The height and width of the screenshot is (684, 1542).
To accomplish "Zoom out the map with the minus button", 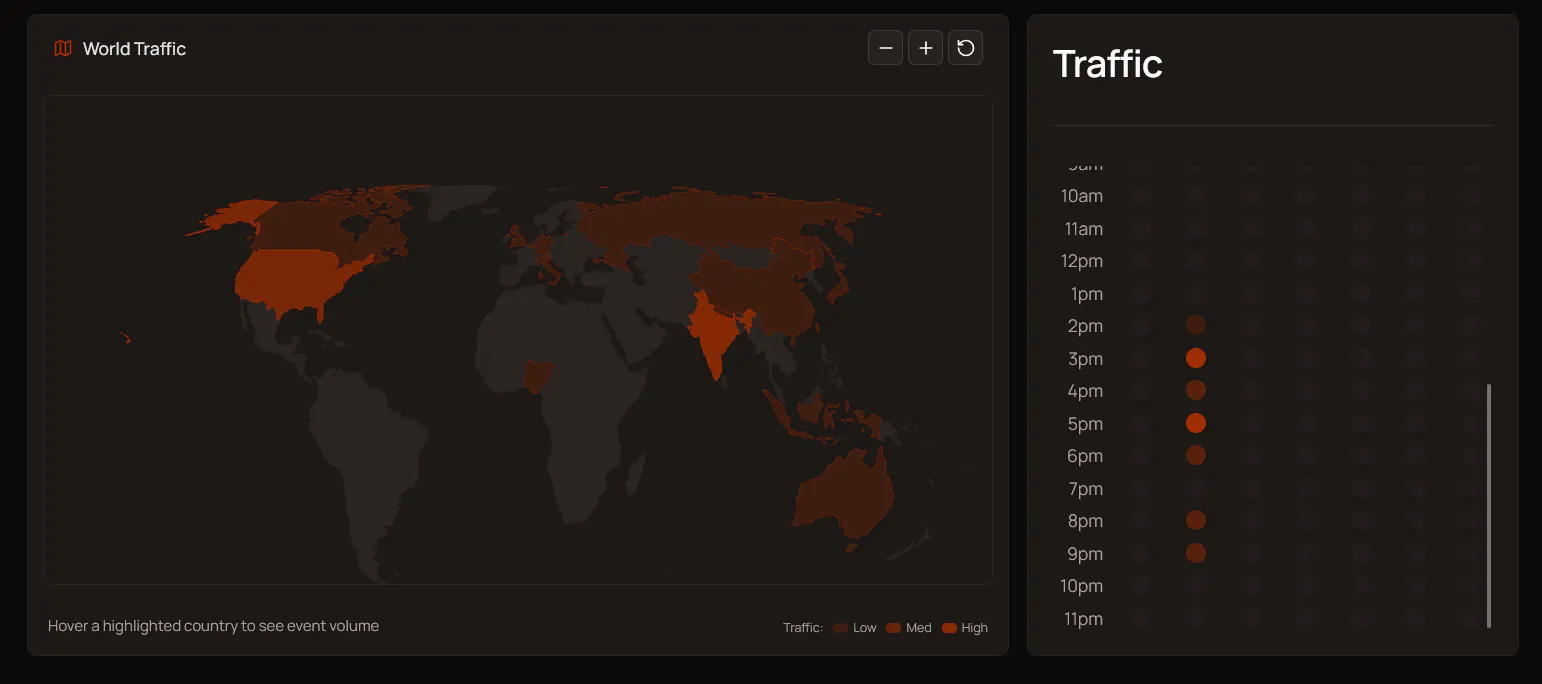I will pos(886,48).
